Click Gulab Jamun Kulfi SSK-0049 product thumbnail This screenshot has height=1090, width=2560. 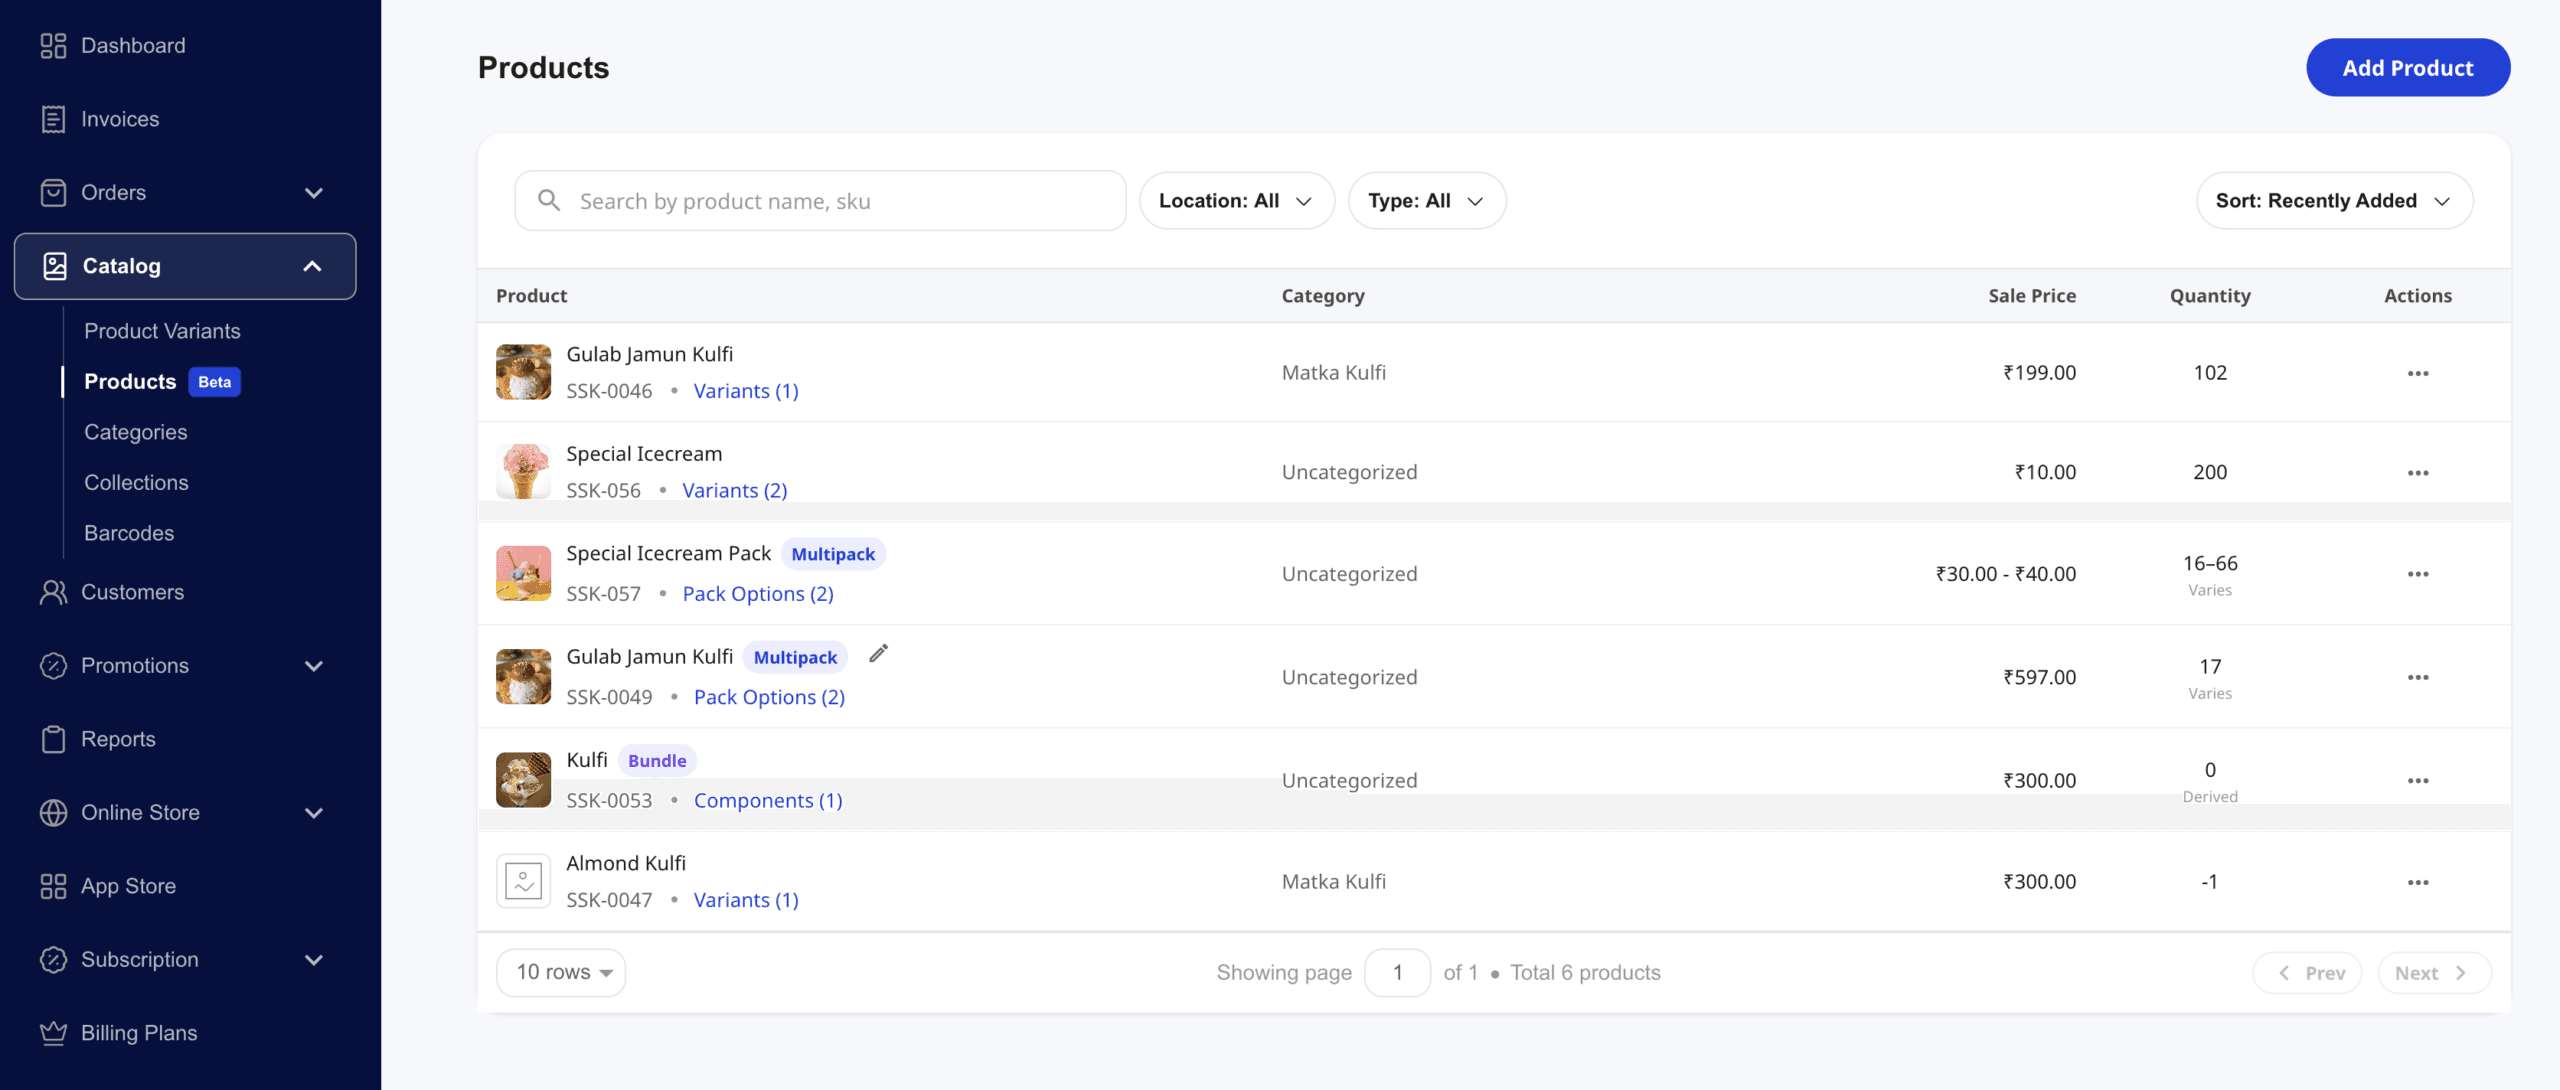coord(523,677)
